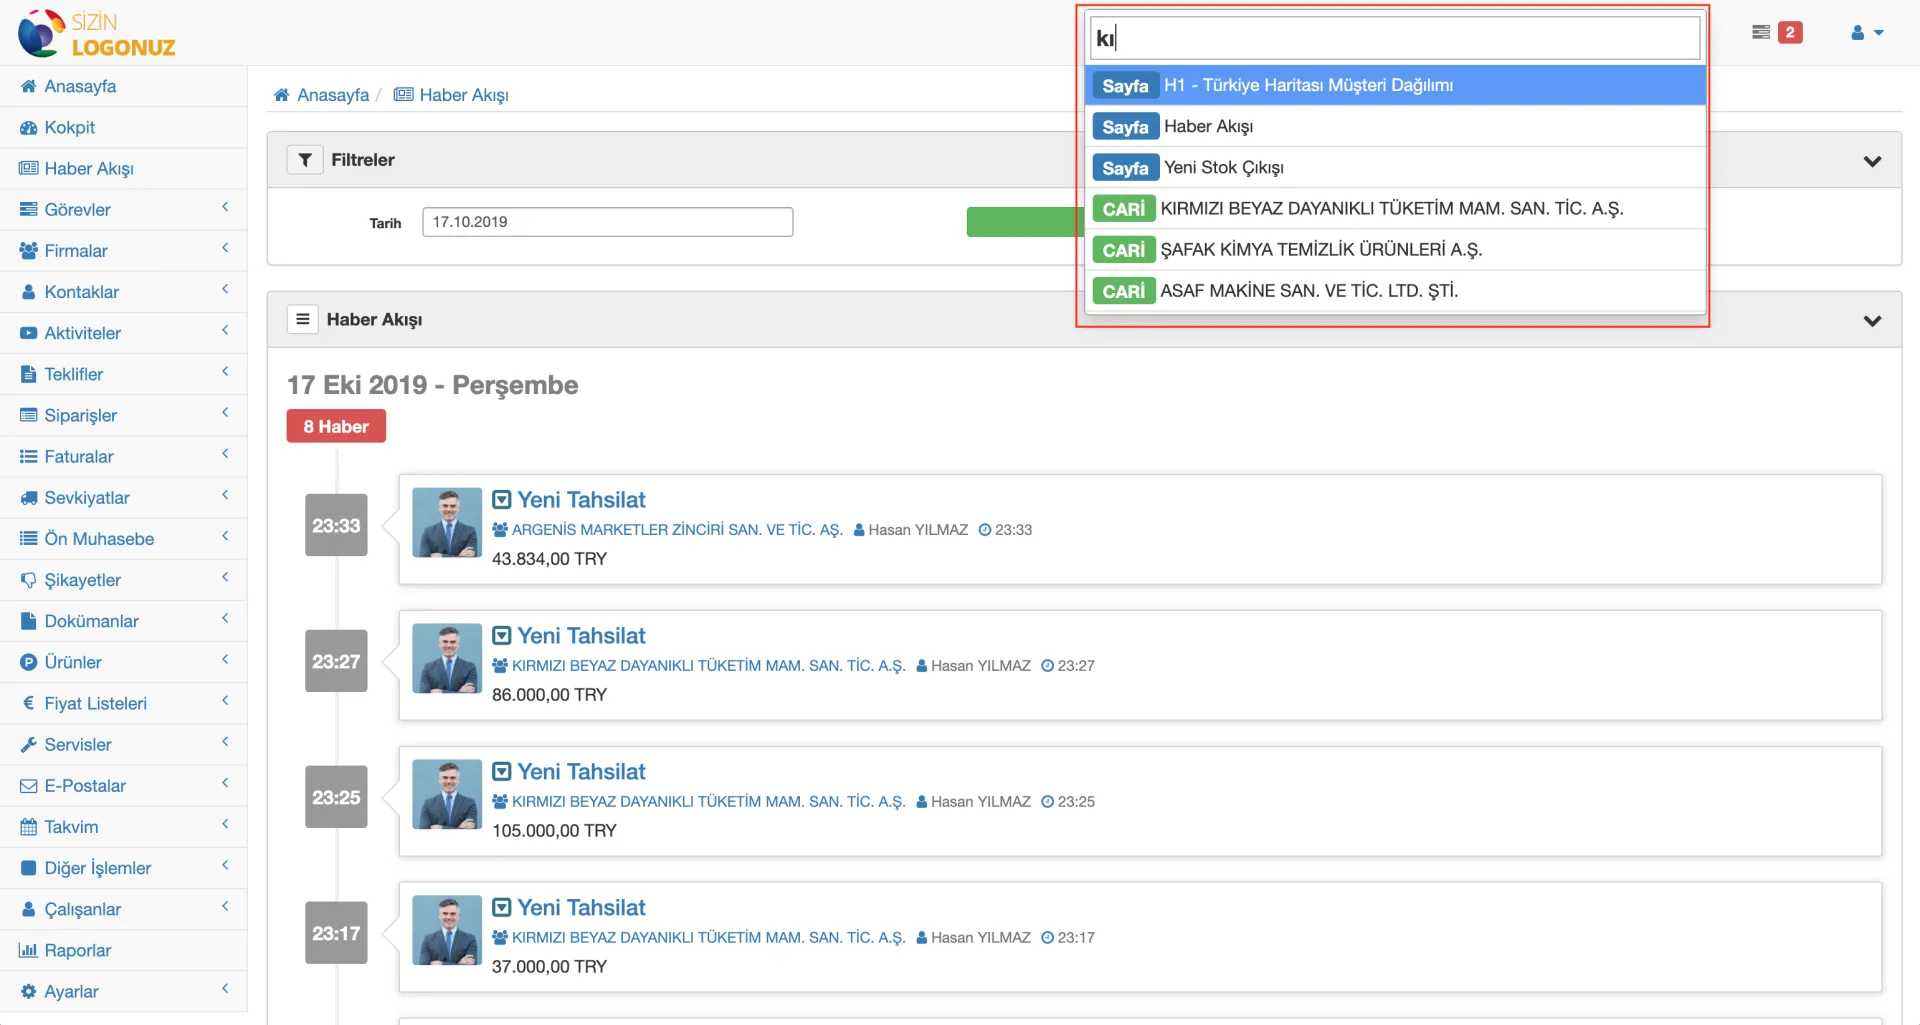Open Haber Akışı breadcrumb link

click(464, 95)
